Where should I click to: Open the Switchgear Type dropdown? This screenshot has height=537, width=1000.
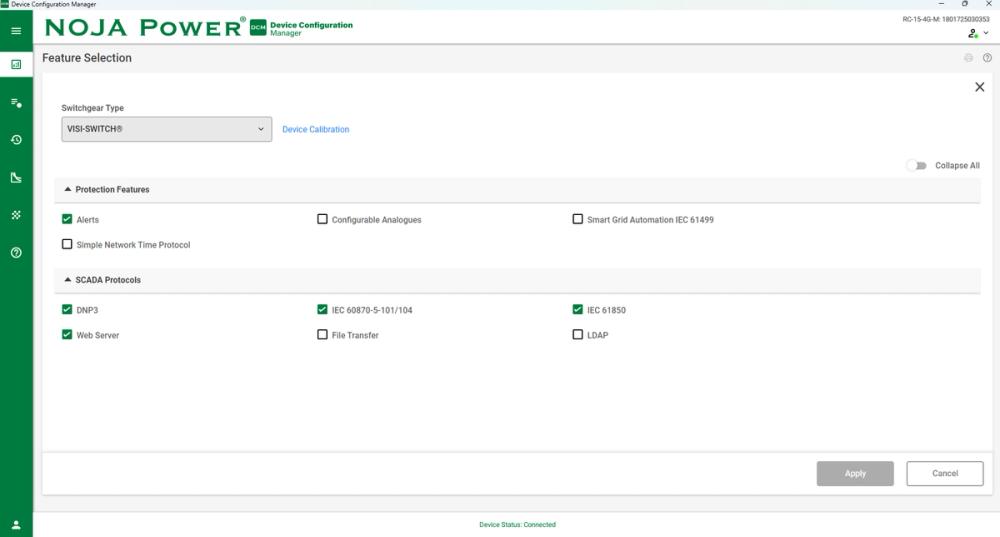(166, 129)
